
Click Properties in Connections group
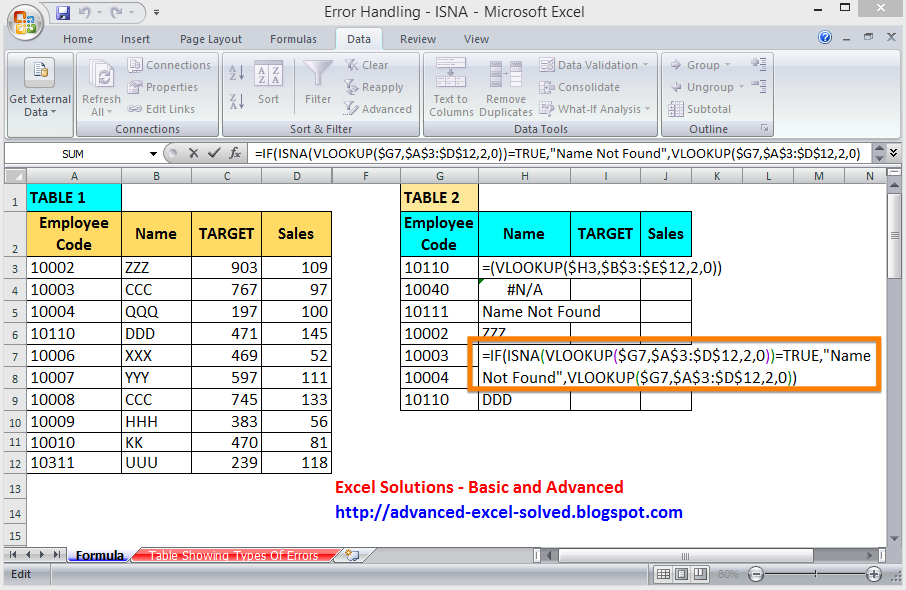coord(163,87)
